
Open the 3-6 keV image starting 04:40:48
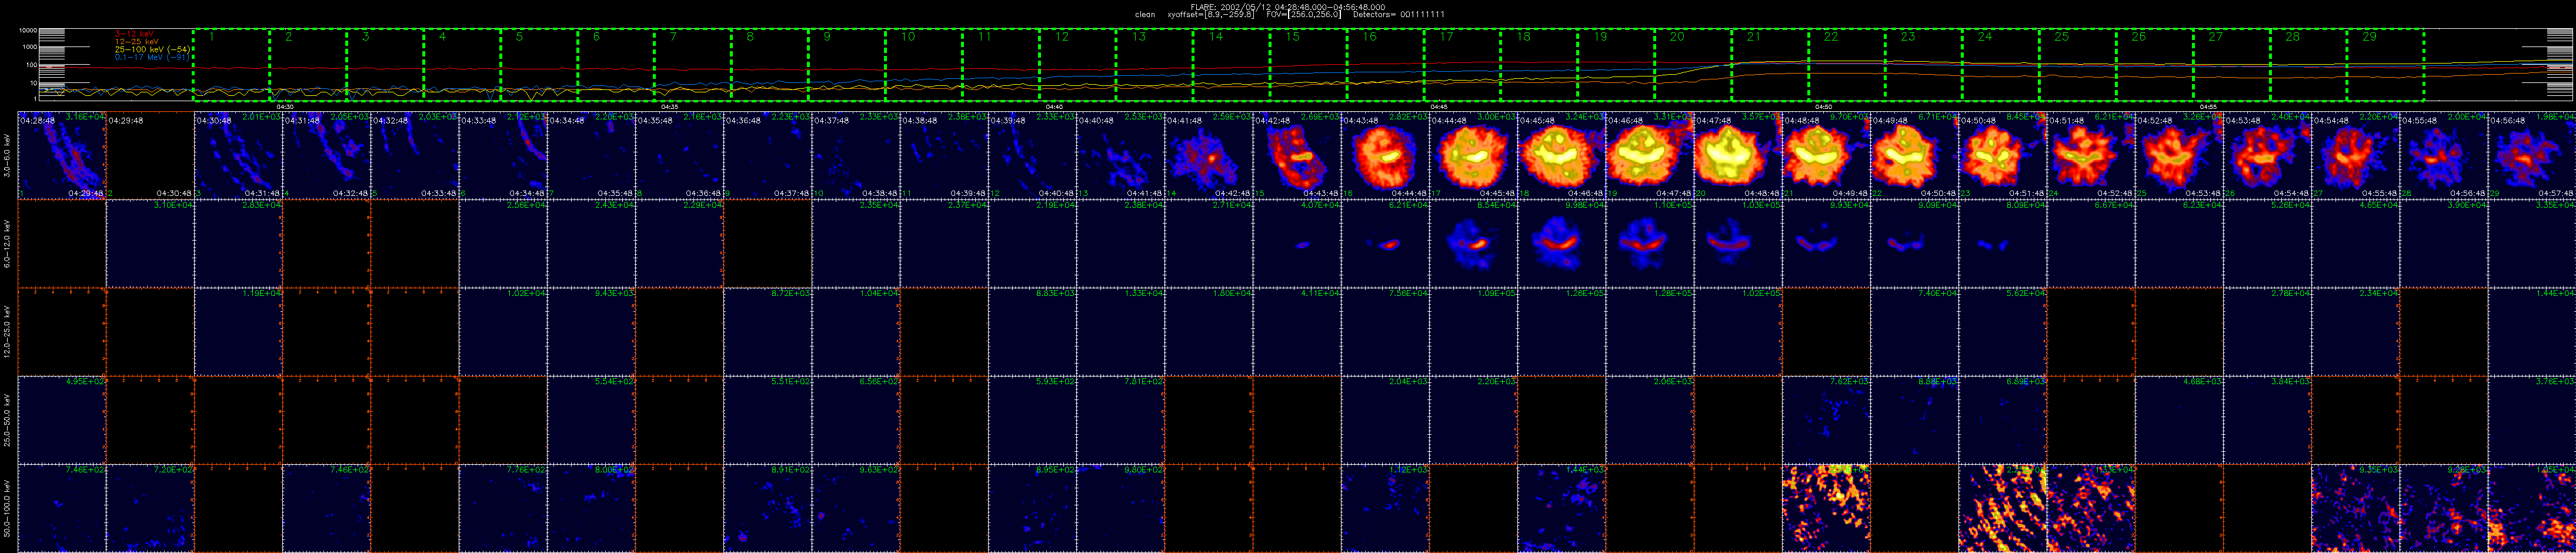[1120, 155]
